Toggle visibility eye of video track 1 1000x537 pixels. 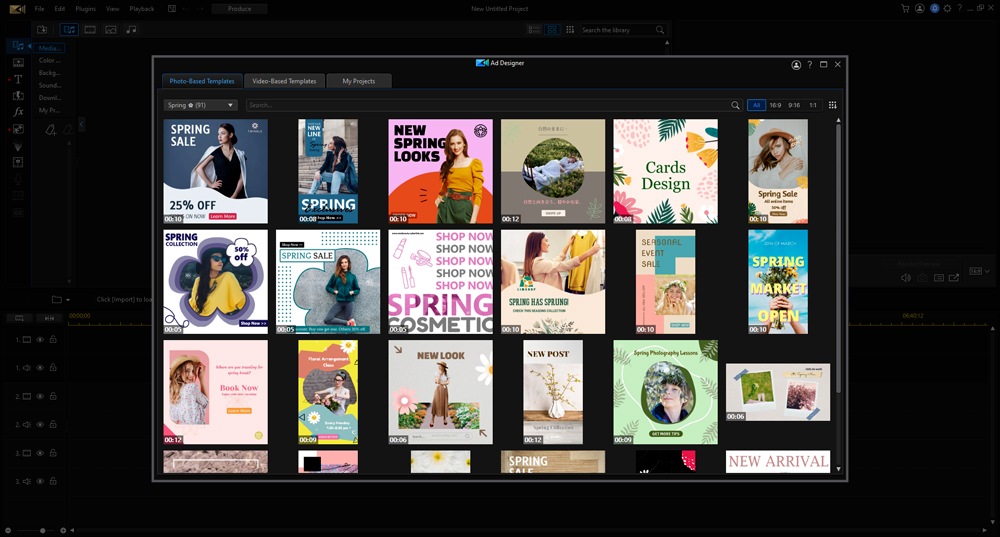40,340
